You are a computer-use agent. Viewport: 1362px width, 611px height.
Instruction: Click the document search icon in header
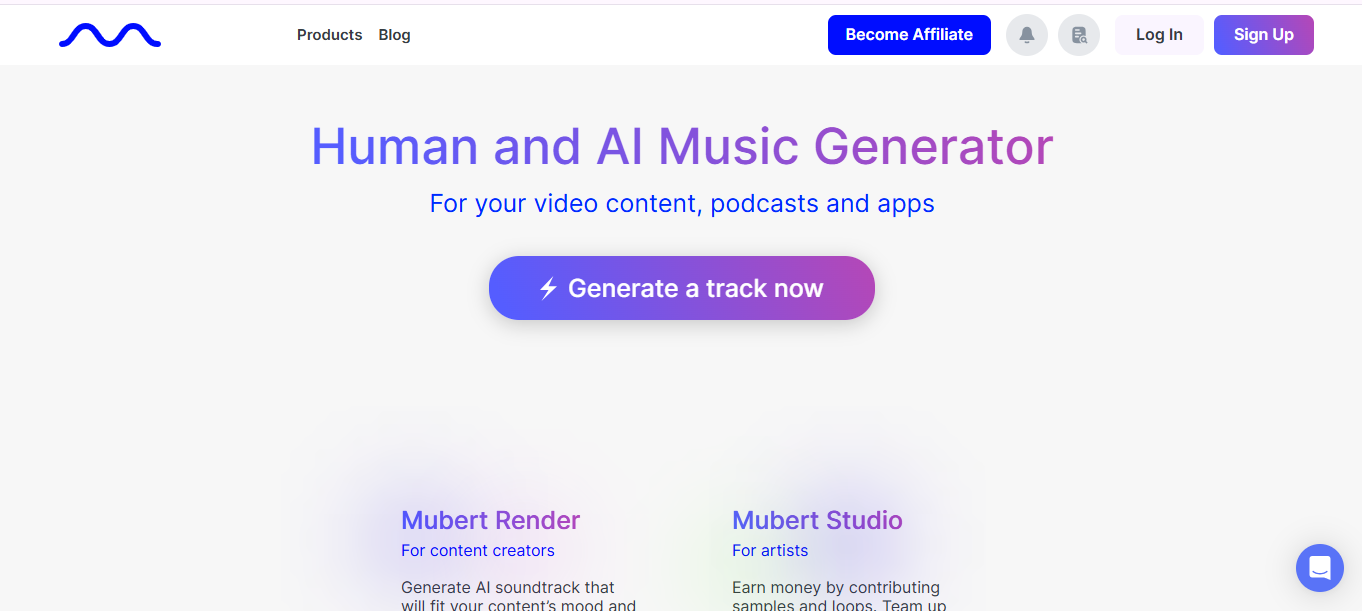tap(1079, 35)
